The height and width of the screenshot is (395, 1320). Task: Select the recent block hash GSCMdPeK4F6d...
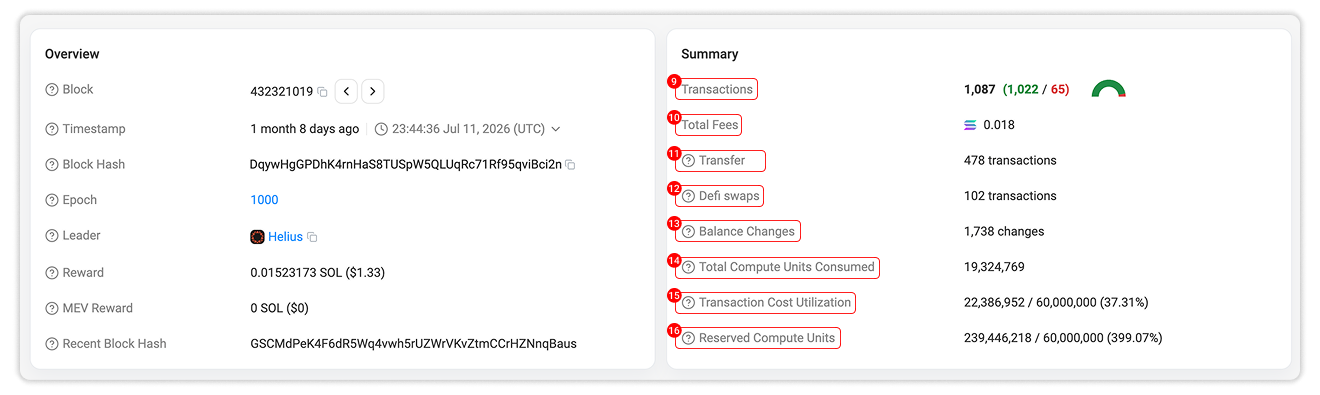pyautogui.click(x=413, y=344)
